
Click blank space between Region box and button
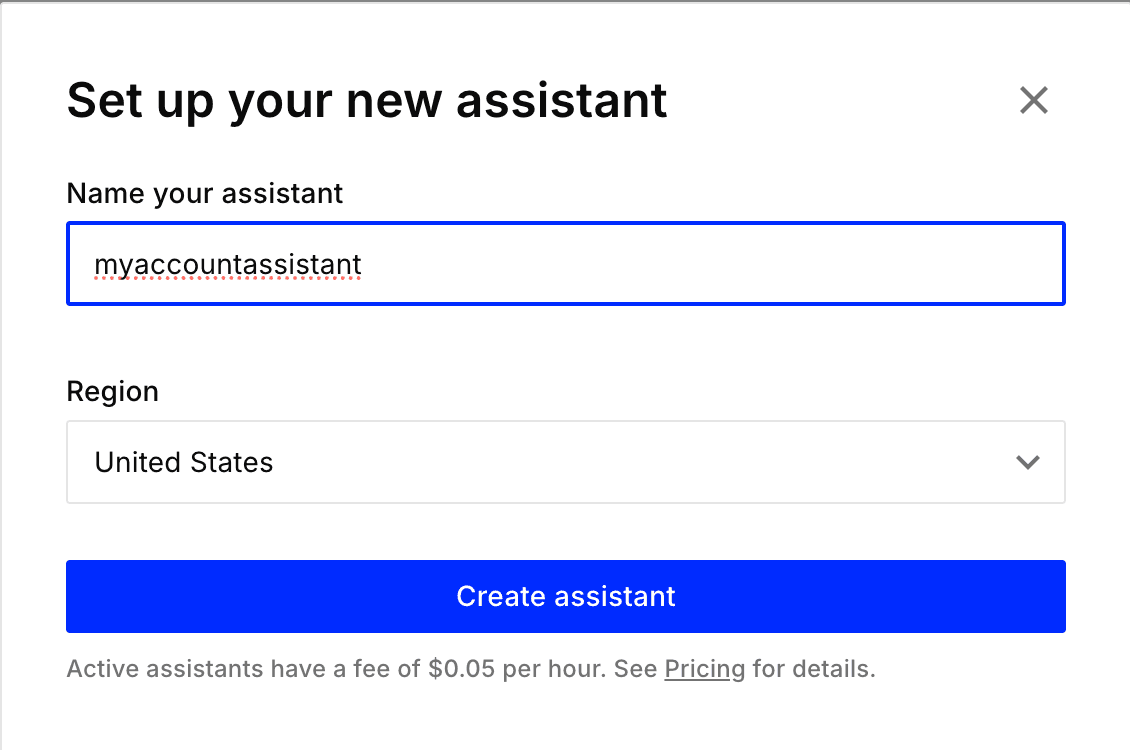tap(565, 531)
